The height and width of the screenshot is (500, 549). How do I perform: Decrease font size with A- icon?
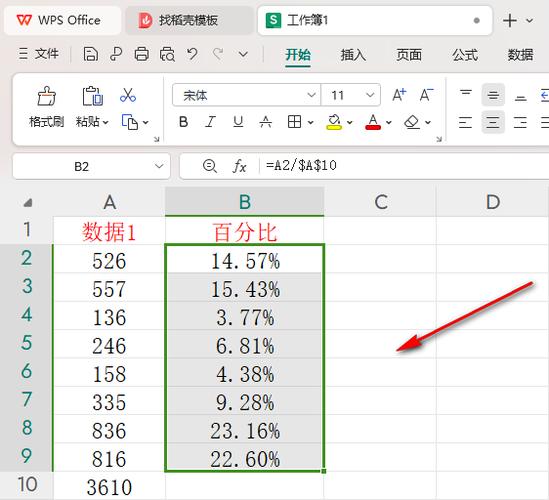tap(426, 95)
